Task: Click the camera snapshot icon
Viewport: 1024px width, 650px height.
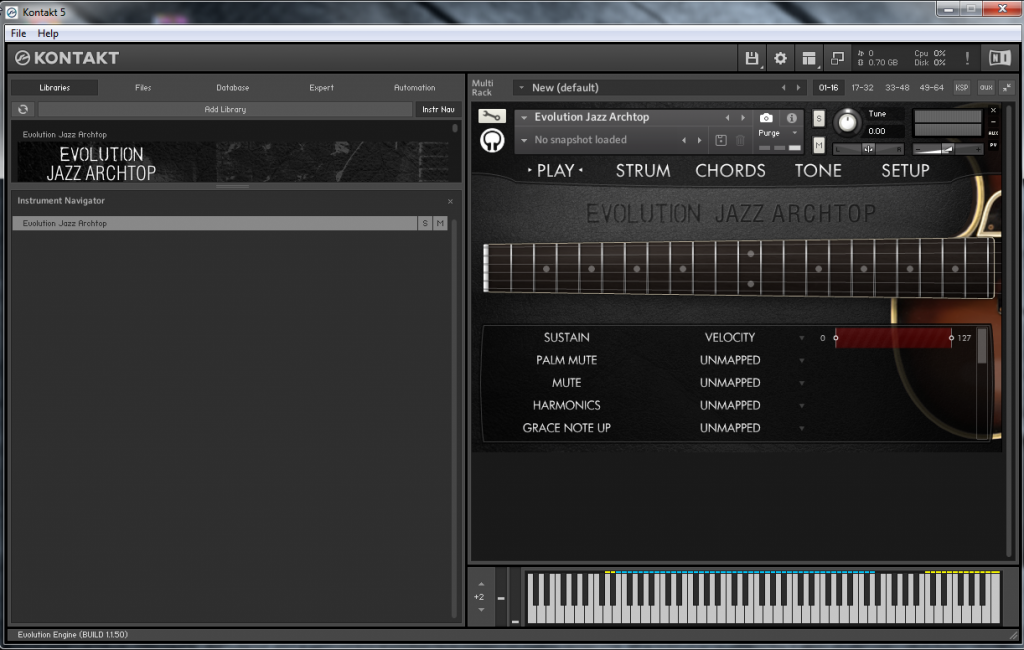Action: click(x=765, y=118)
